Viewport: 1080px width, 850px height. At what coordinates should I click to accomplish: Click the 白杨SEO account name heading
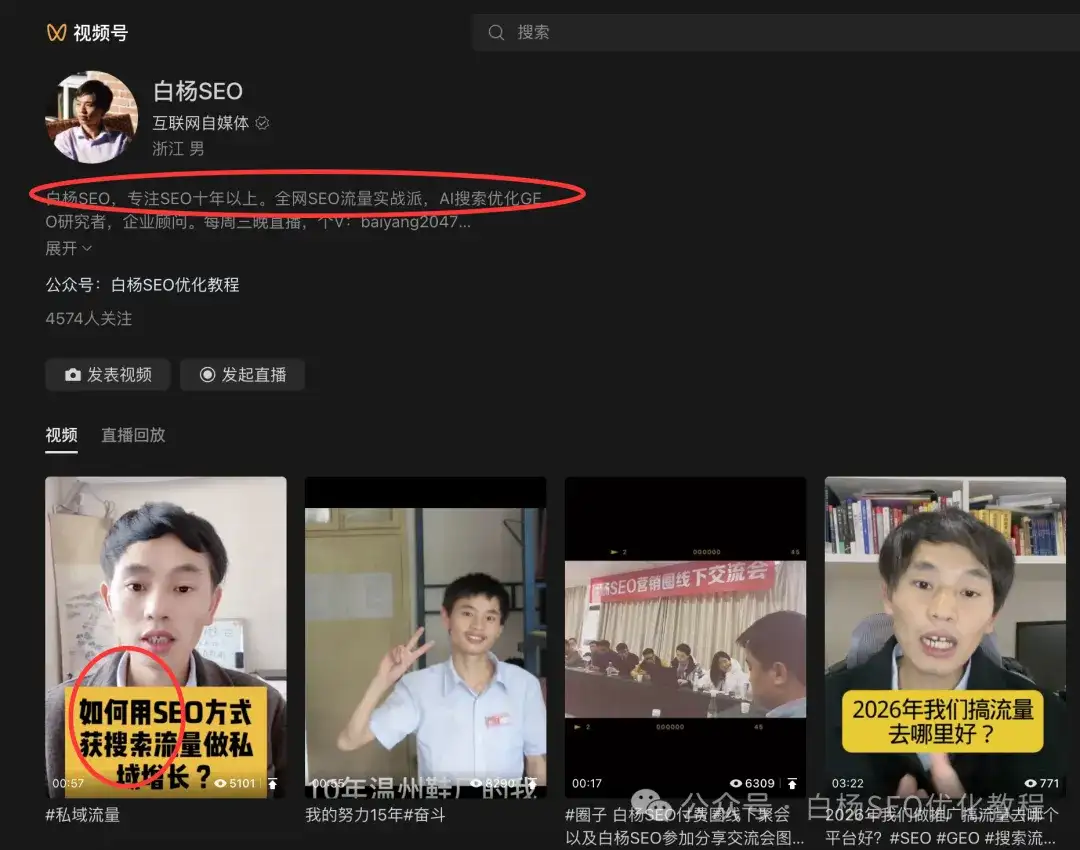(x=198, y=91)
